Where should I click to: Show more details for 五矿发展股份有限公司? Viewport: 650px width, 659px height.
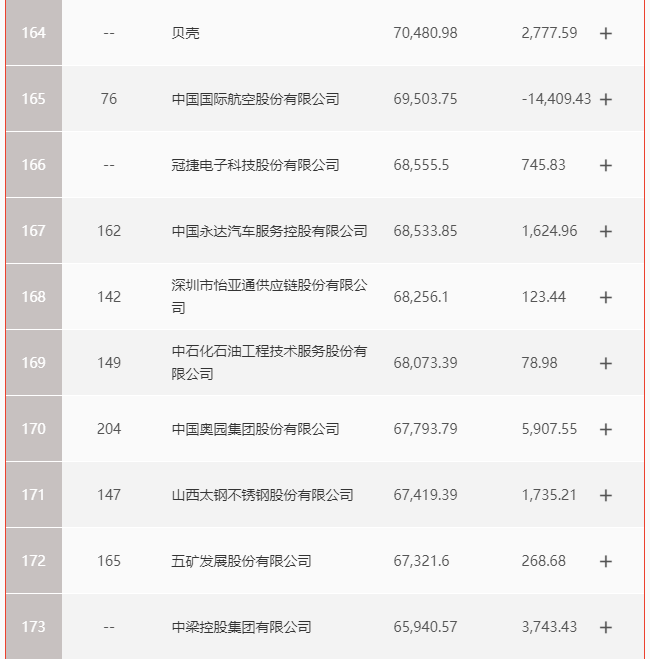(x=605, y=561)
